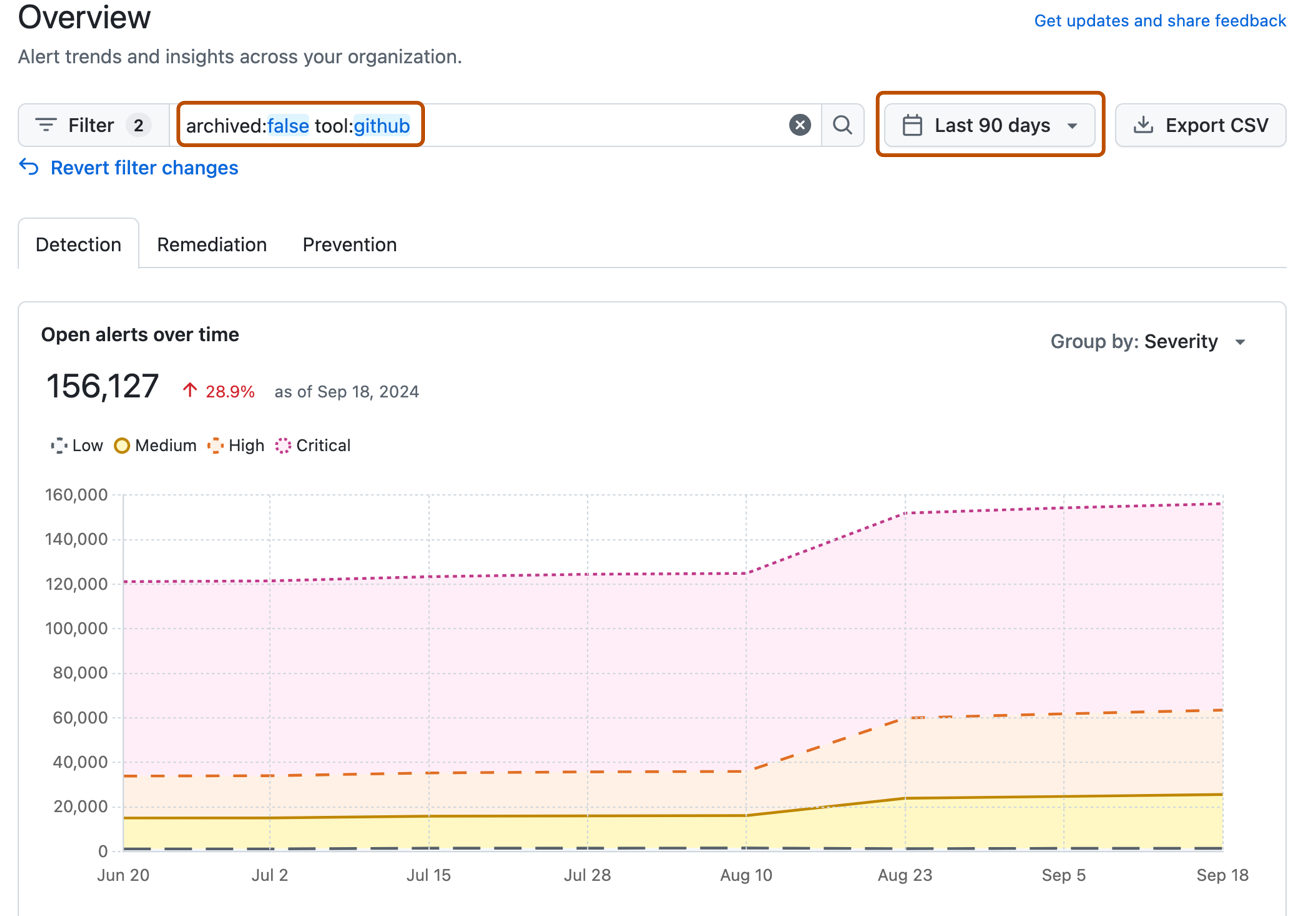
Task: Toggle Critical severity series in legend
Action: 313,446
